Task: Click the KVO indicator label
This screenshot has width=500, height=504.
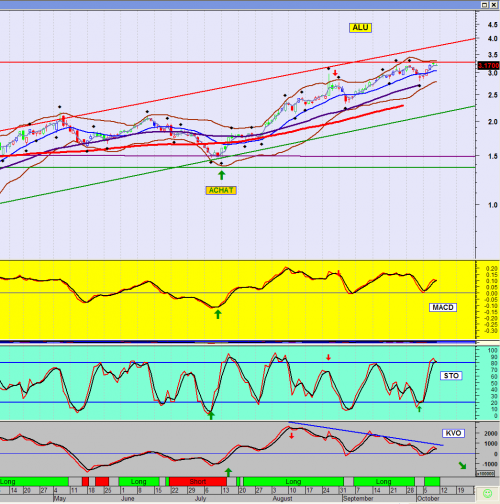Action: coord(453,433)
